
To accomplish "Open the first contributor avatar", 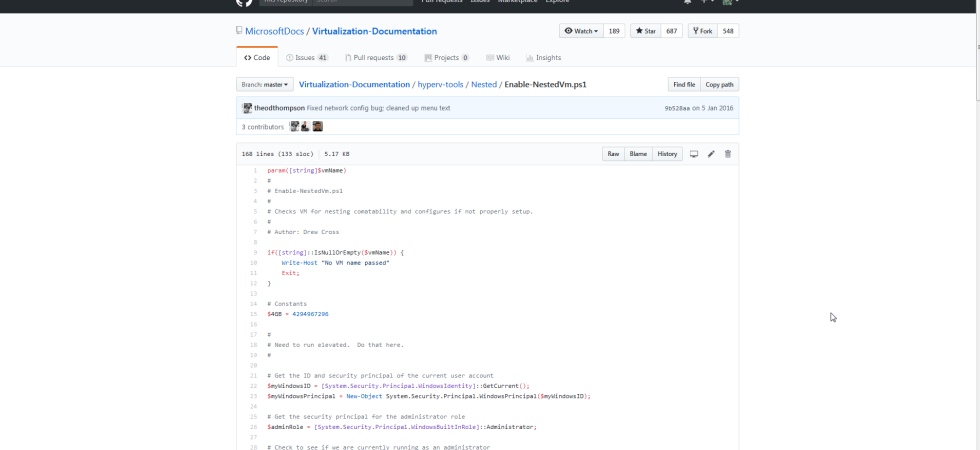I will (x=294, y=126).
